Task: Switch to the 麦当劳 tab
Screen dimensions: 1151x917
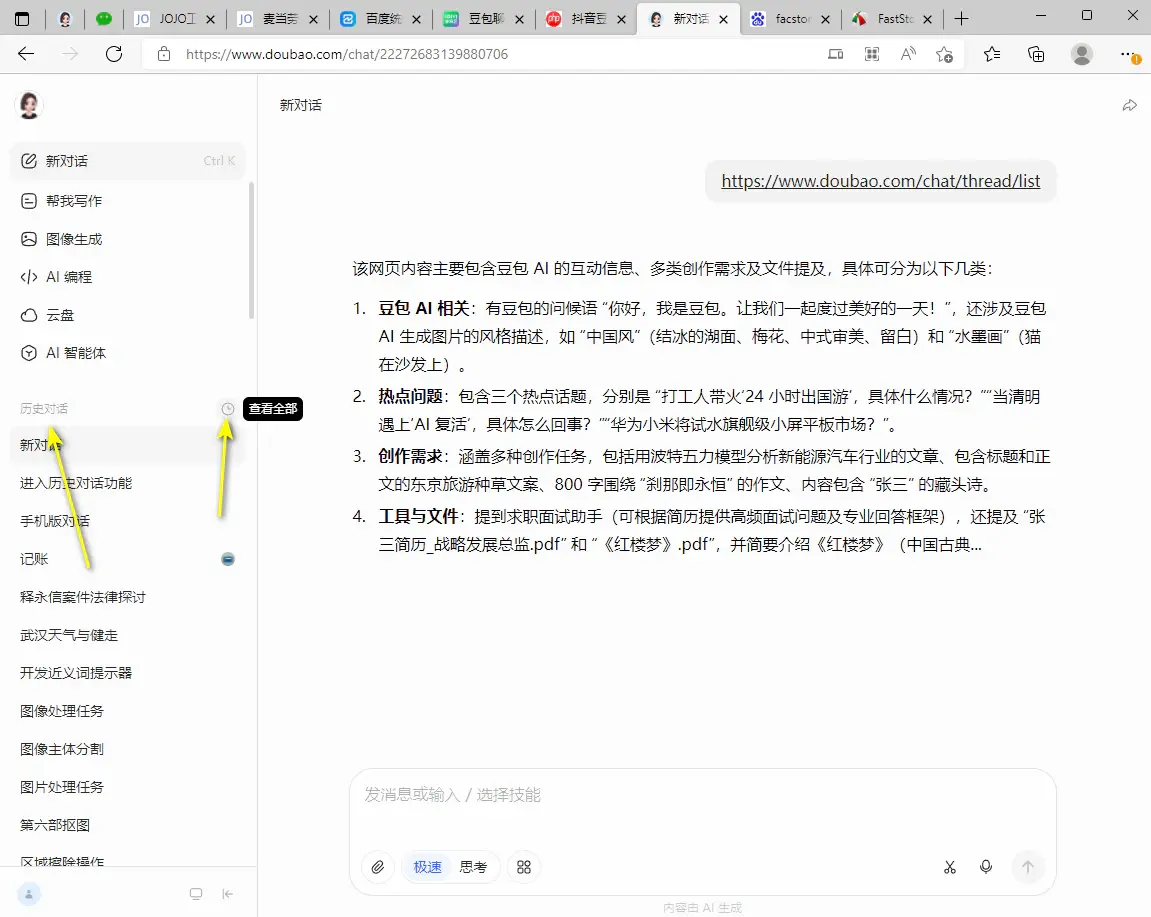Action: pos(277,19)
